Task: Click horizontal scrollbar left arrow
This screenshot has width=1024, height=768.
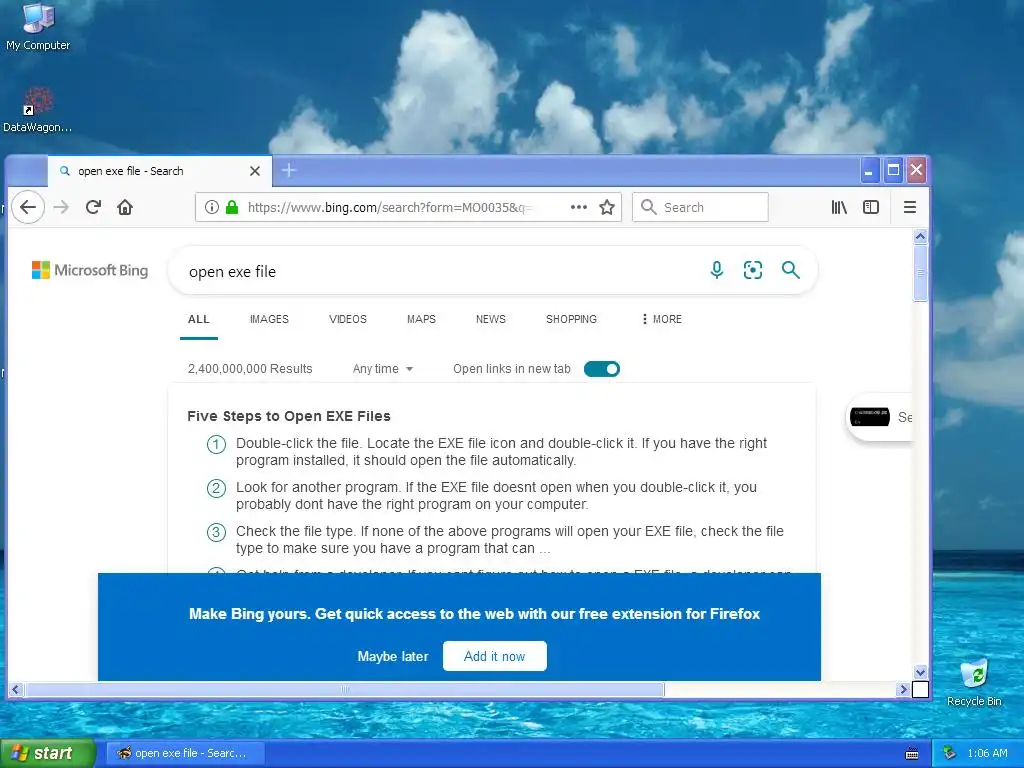Action: (16, 690)
